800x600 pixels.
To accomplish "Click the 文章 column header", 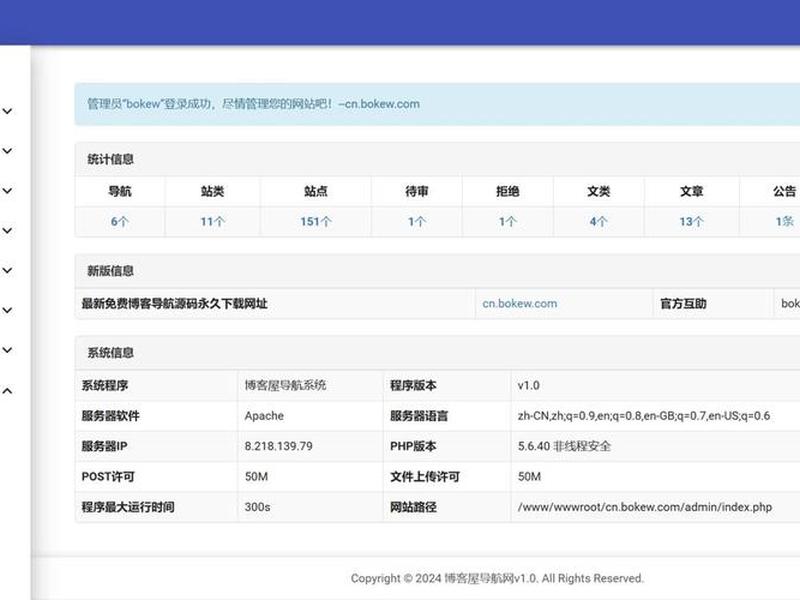I will 691,191.
